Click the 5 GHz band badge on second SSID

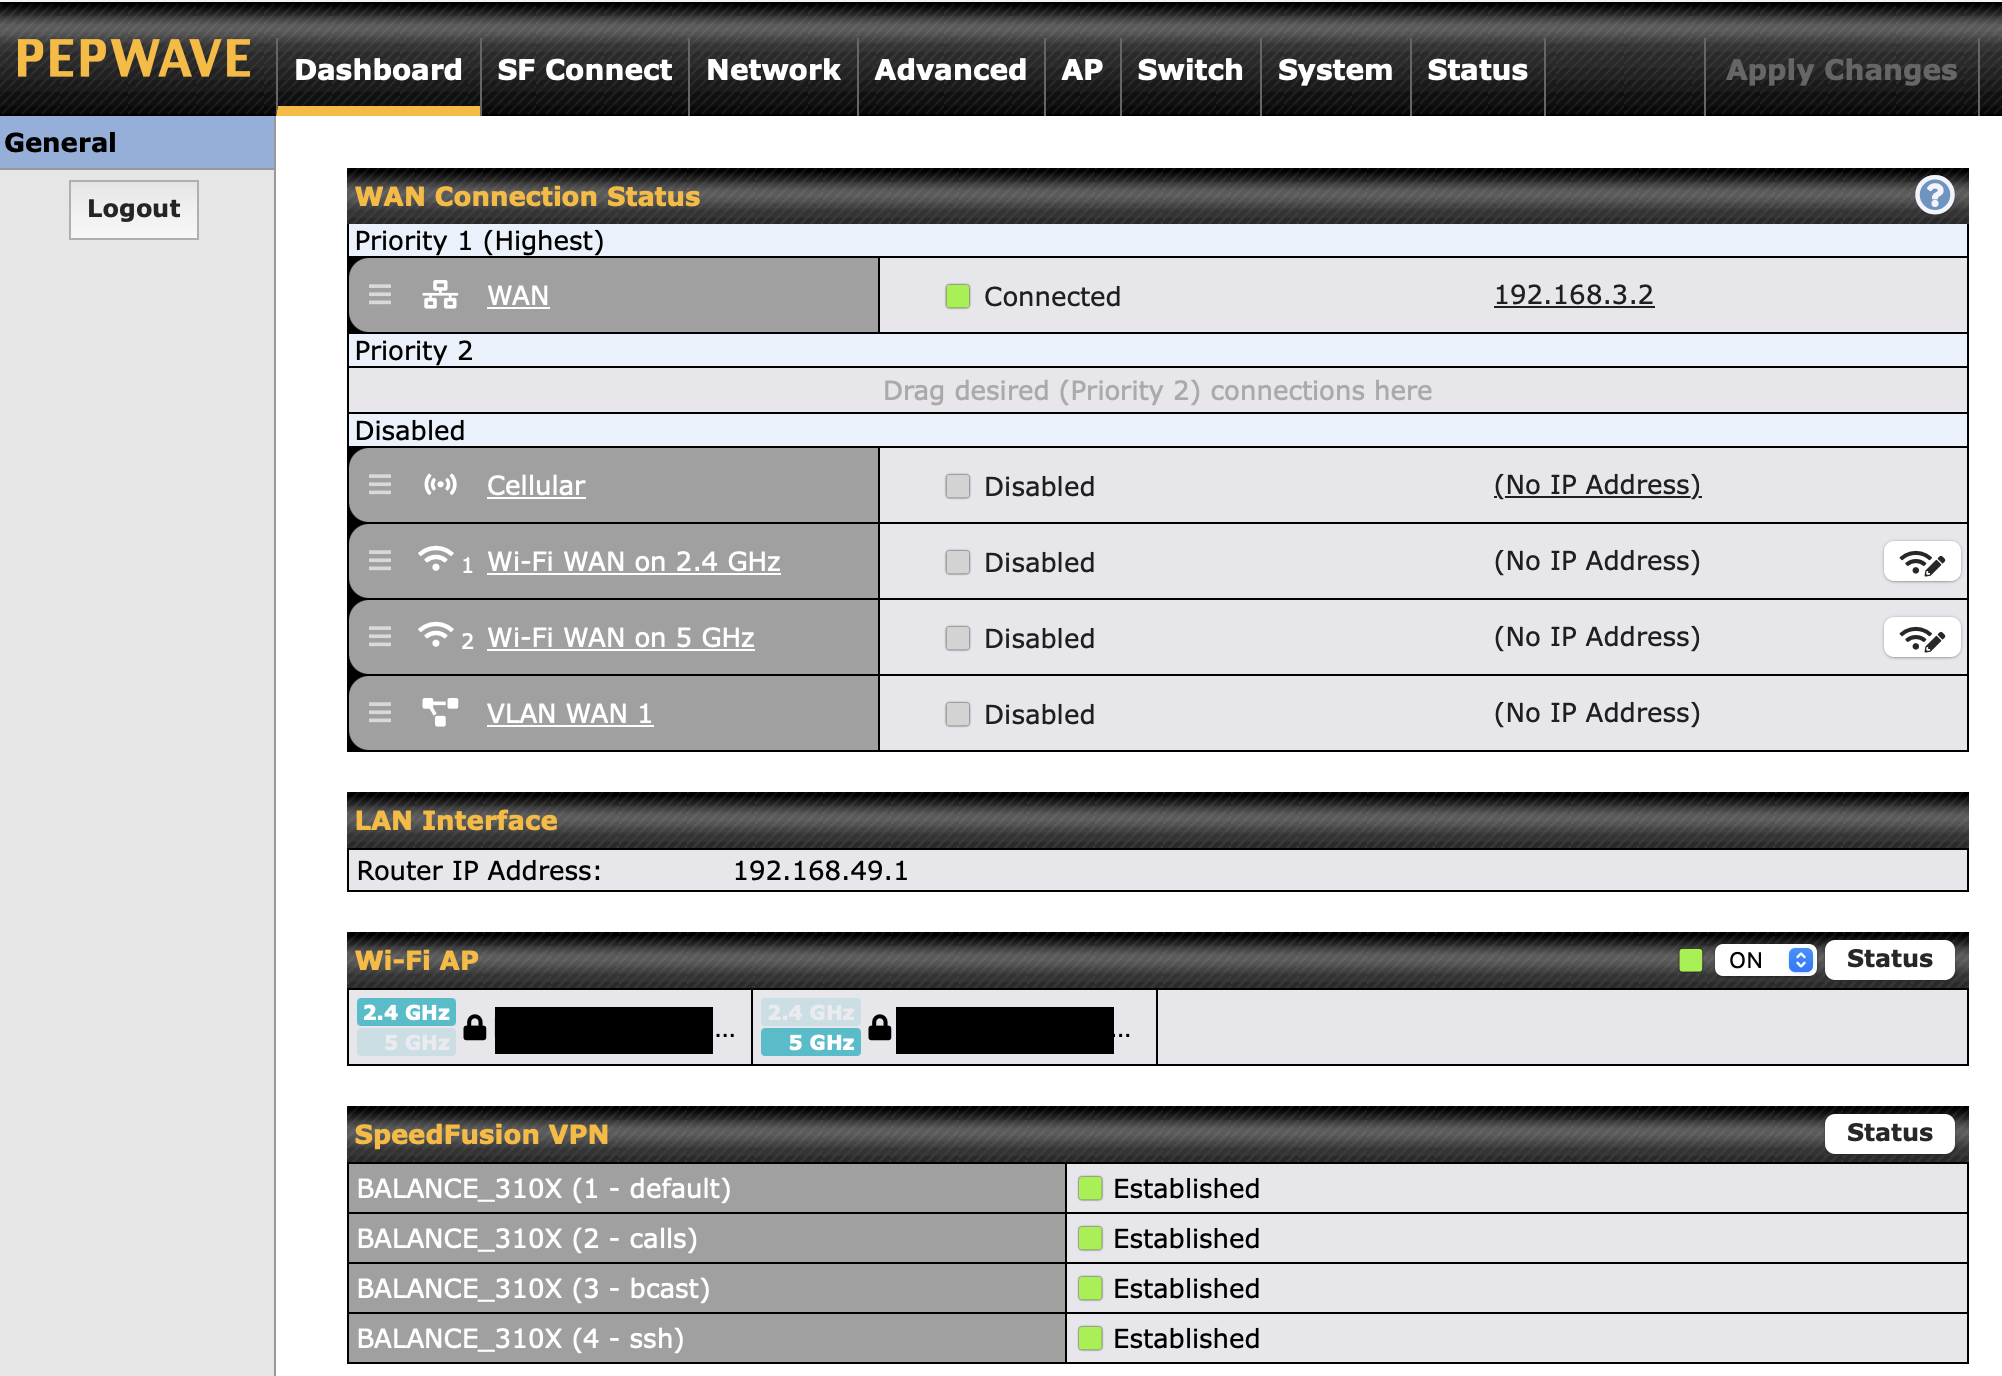click(811, 1042)
